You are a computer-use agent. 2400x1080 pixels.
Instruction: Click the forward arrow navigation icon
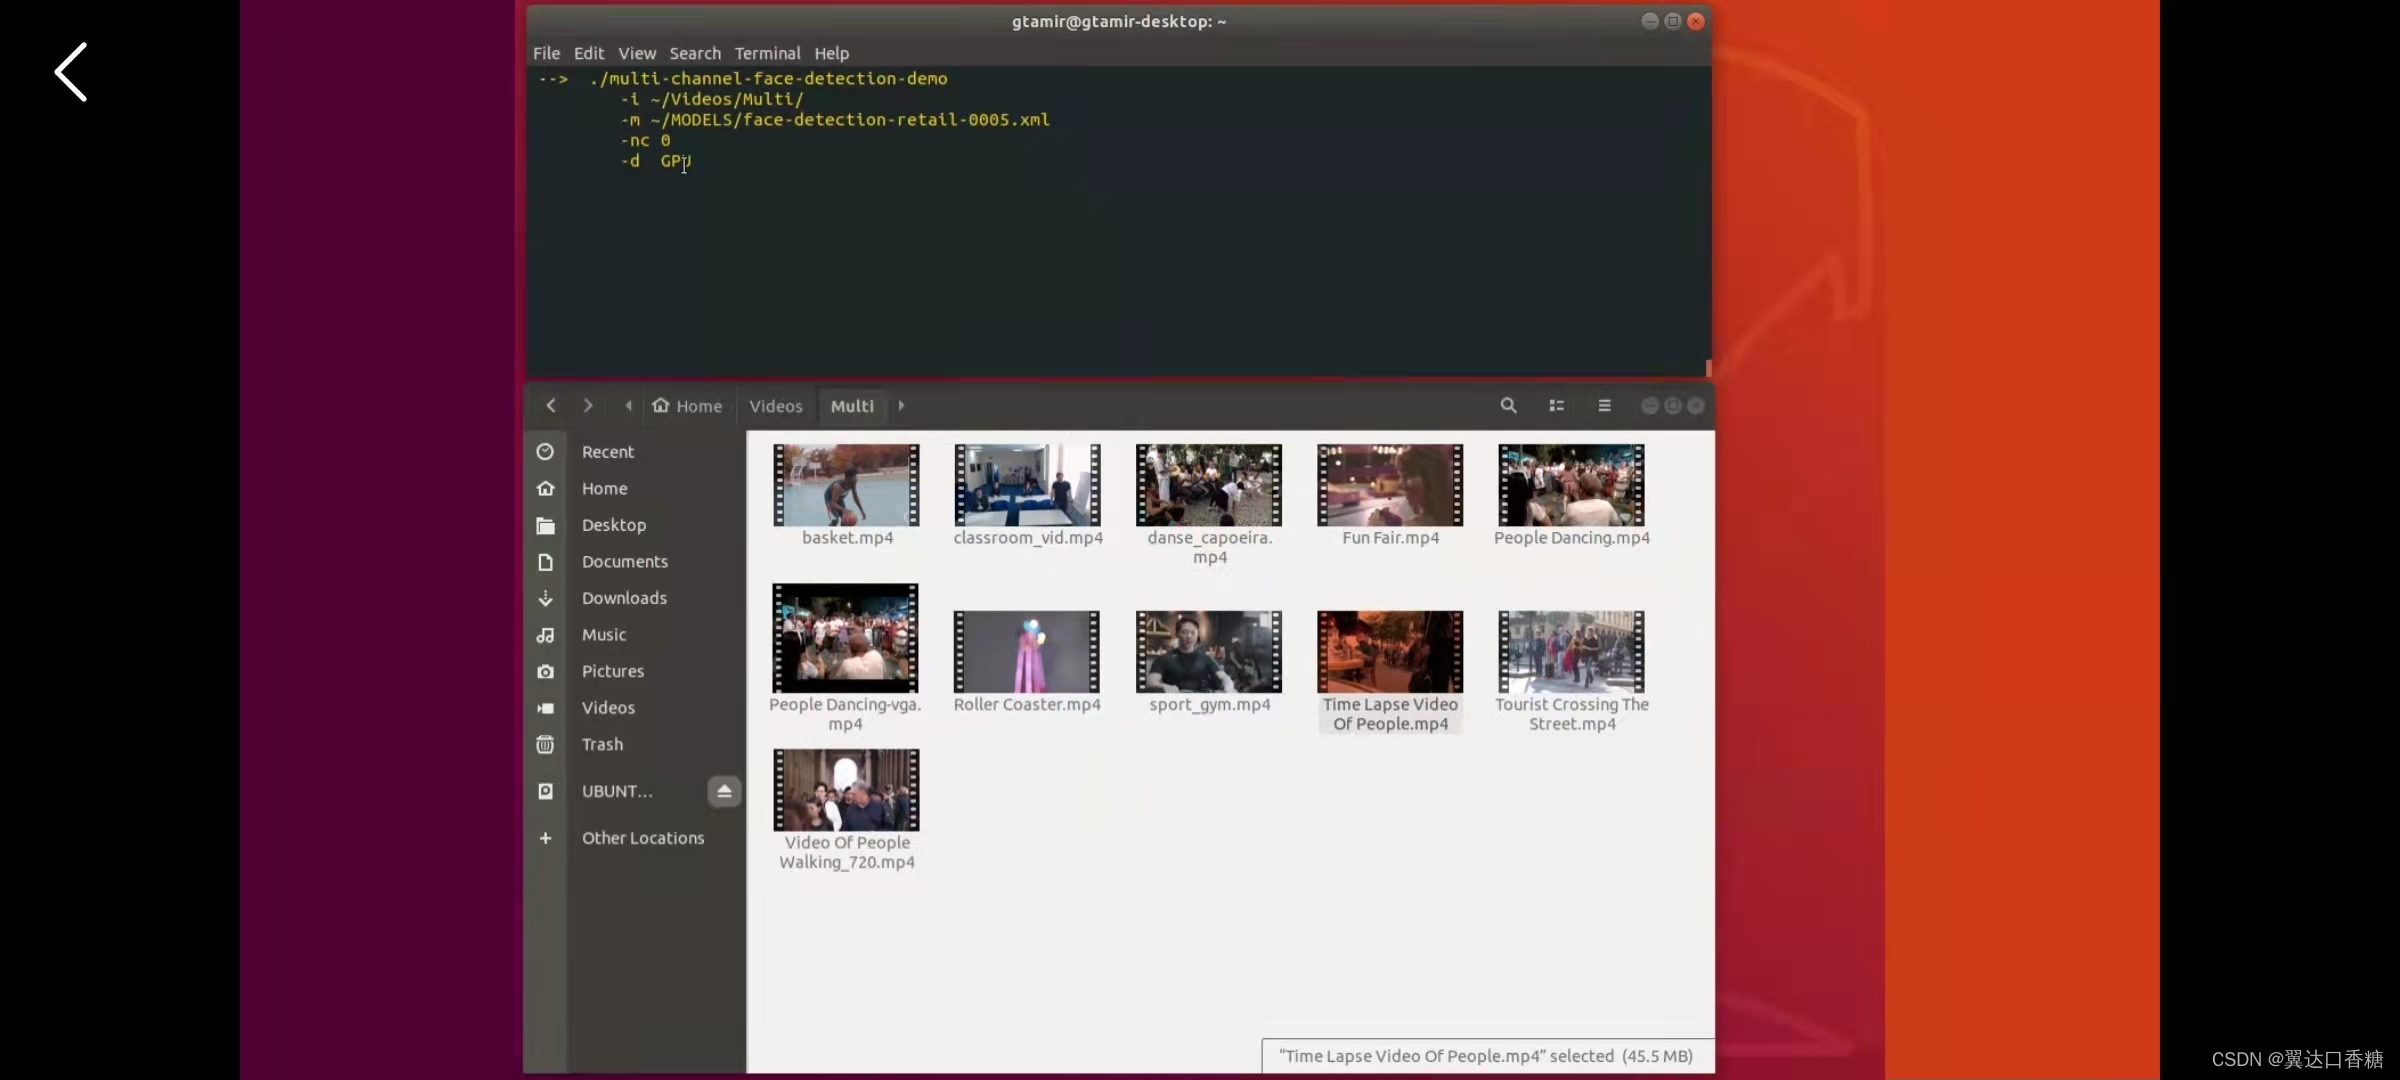pyautogui.click(x=589, y=405)
